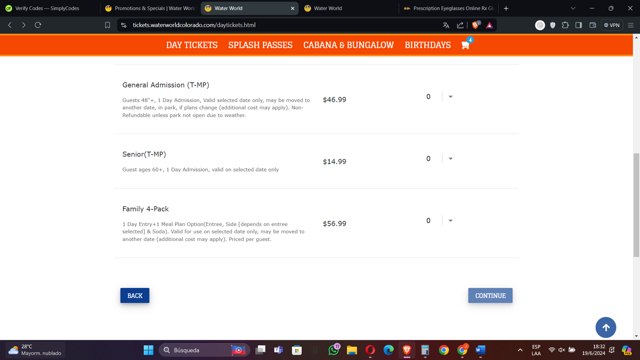640x360 pixels.
Task: Open Brave Shields lion icon
Action: 476,25
